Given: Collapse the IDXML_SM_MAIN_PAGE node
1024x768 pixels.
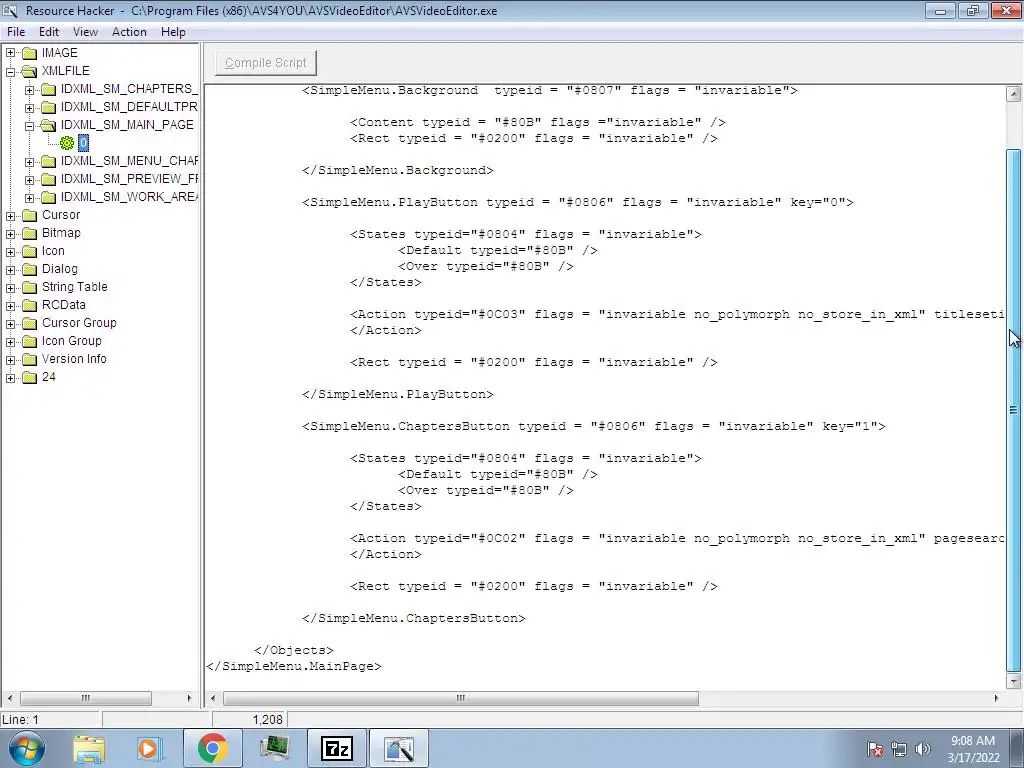Looking at the screenshot, I should tap(29, 125).
